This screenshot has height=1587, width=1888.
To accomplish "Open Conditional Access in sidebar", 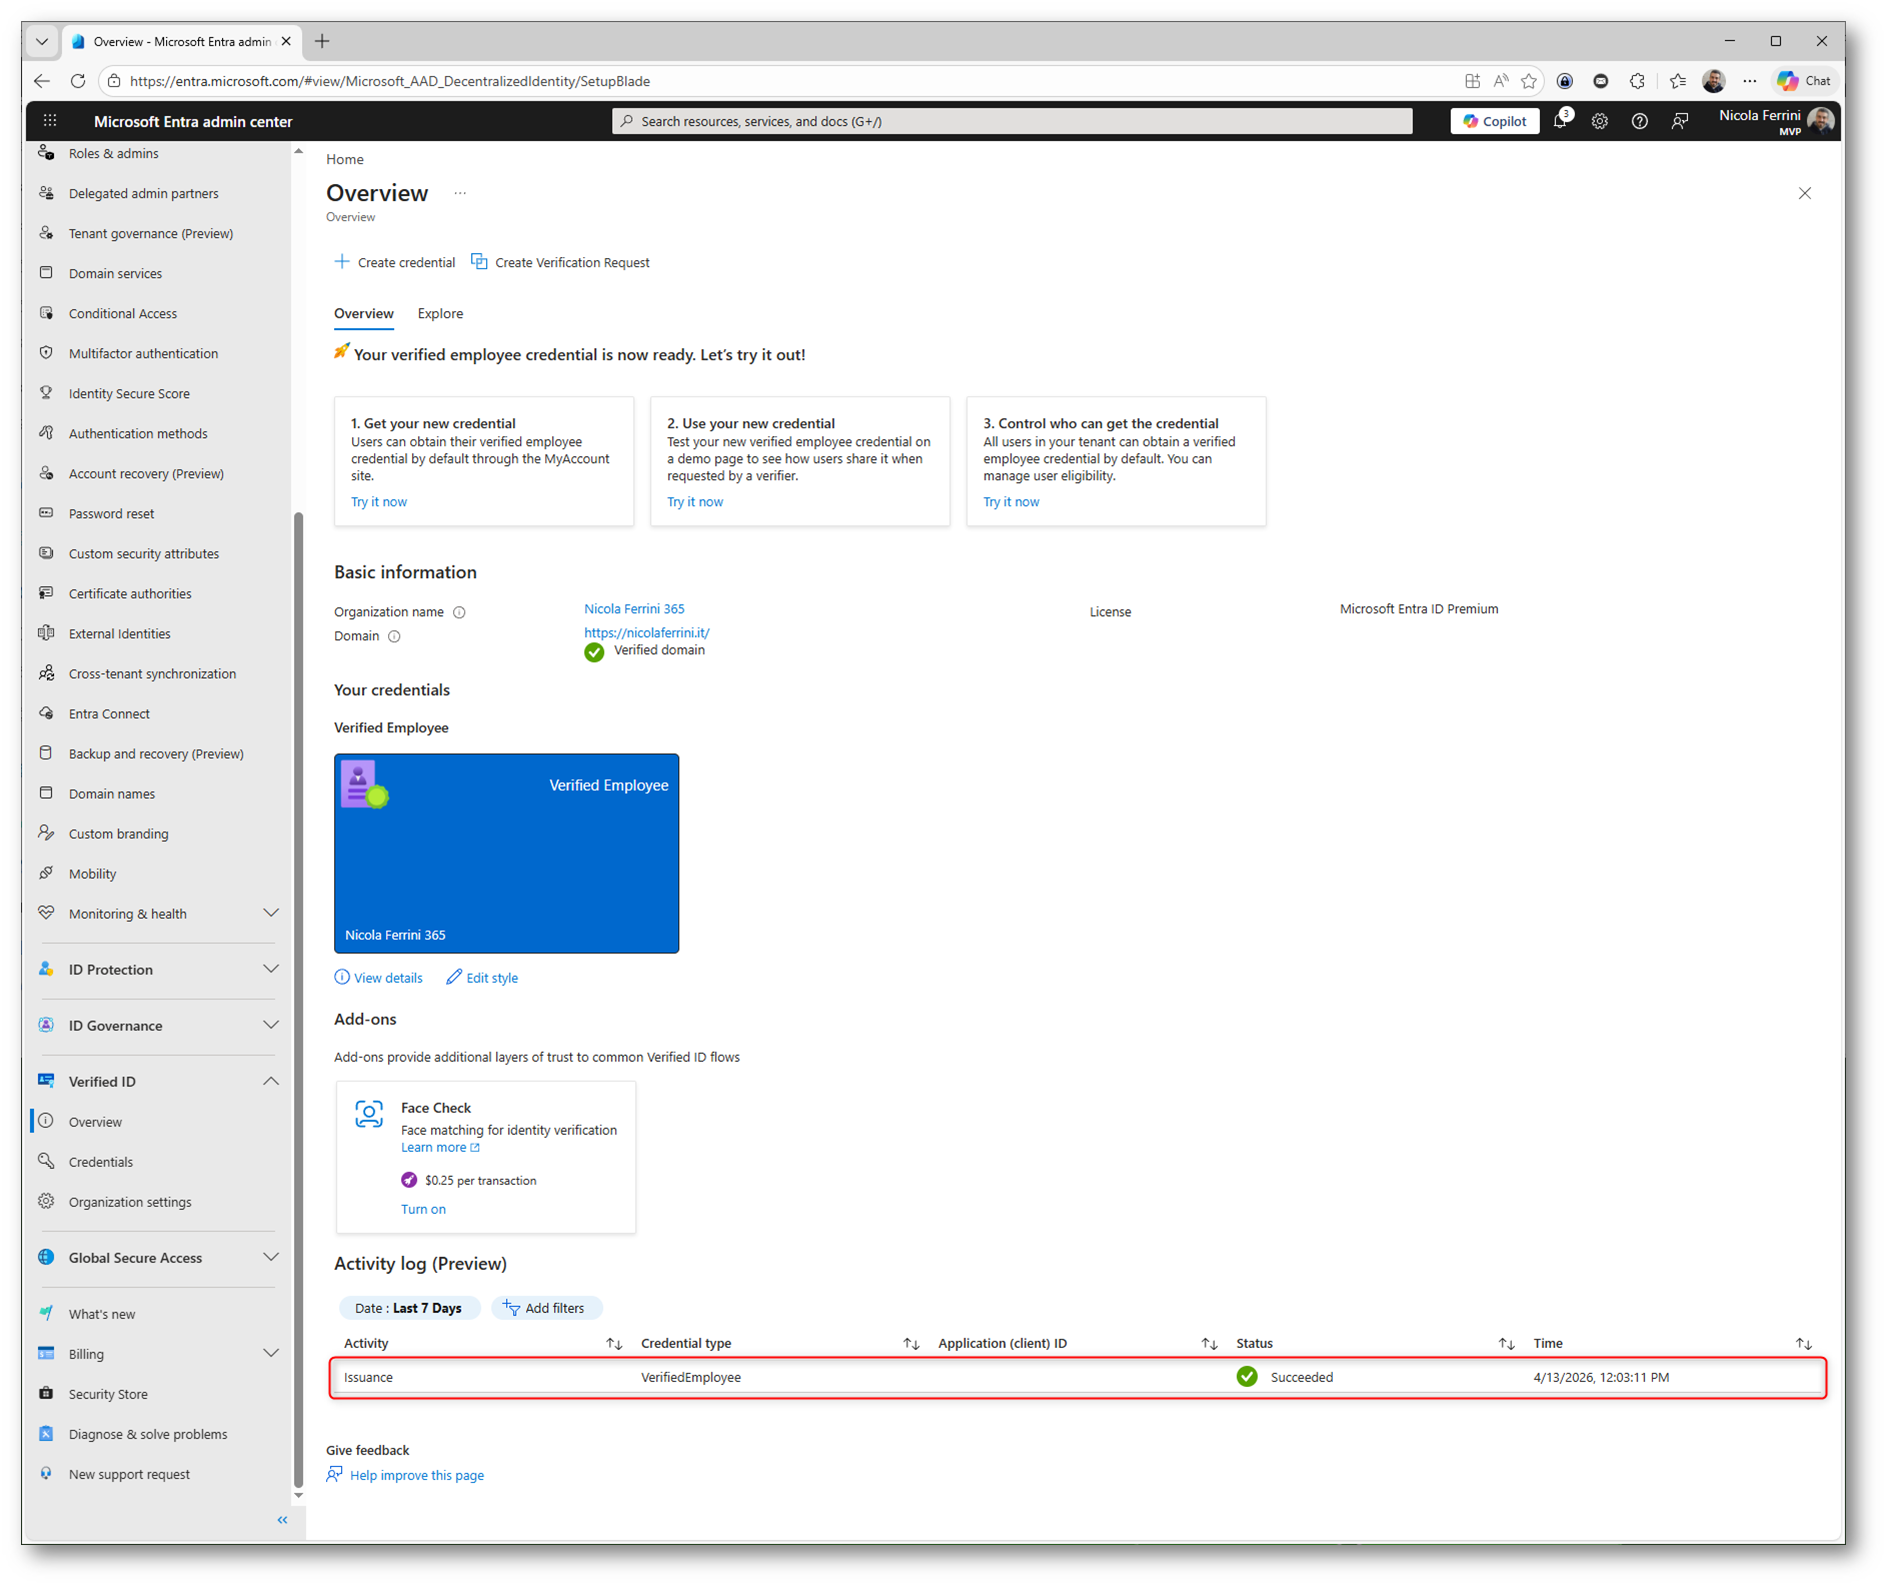I will pos(123,313).
